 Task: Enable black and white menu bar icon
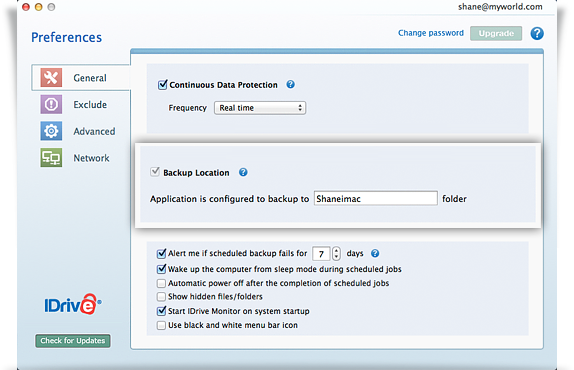161,325
